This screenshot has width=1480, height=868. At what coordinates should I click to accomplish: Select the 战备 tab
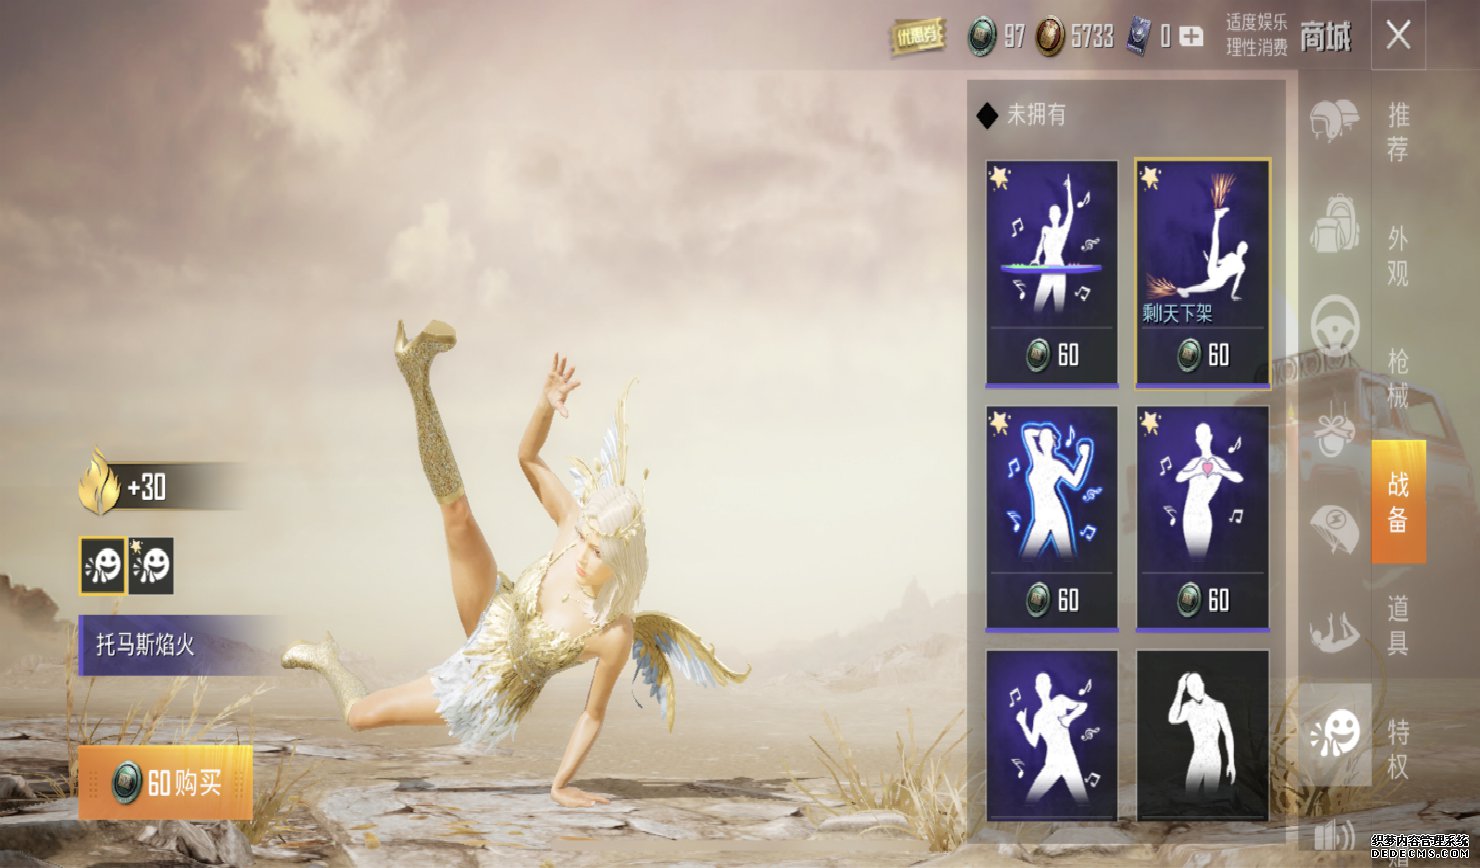click(1398, 502)
